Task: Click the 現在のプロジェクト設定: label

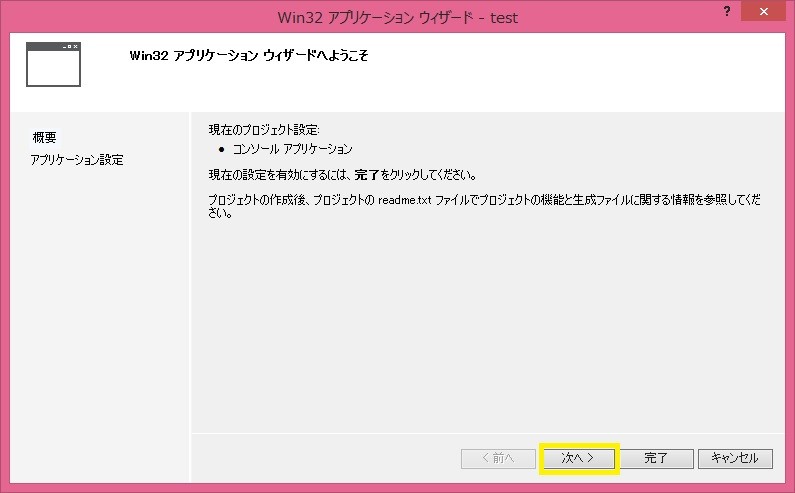Action: tap(264, 130)
